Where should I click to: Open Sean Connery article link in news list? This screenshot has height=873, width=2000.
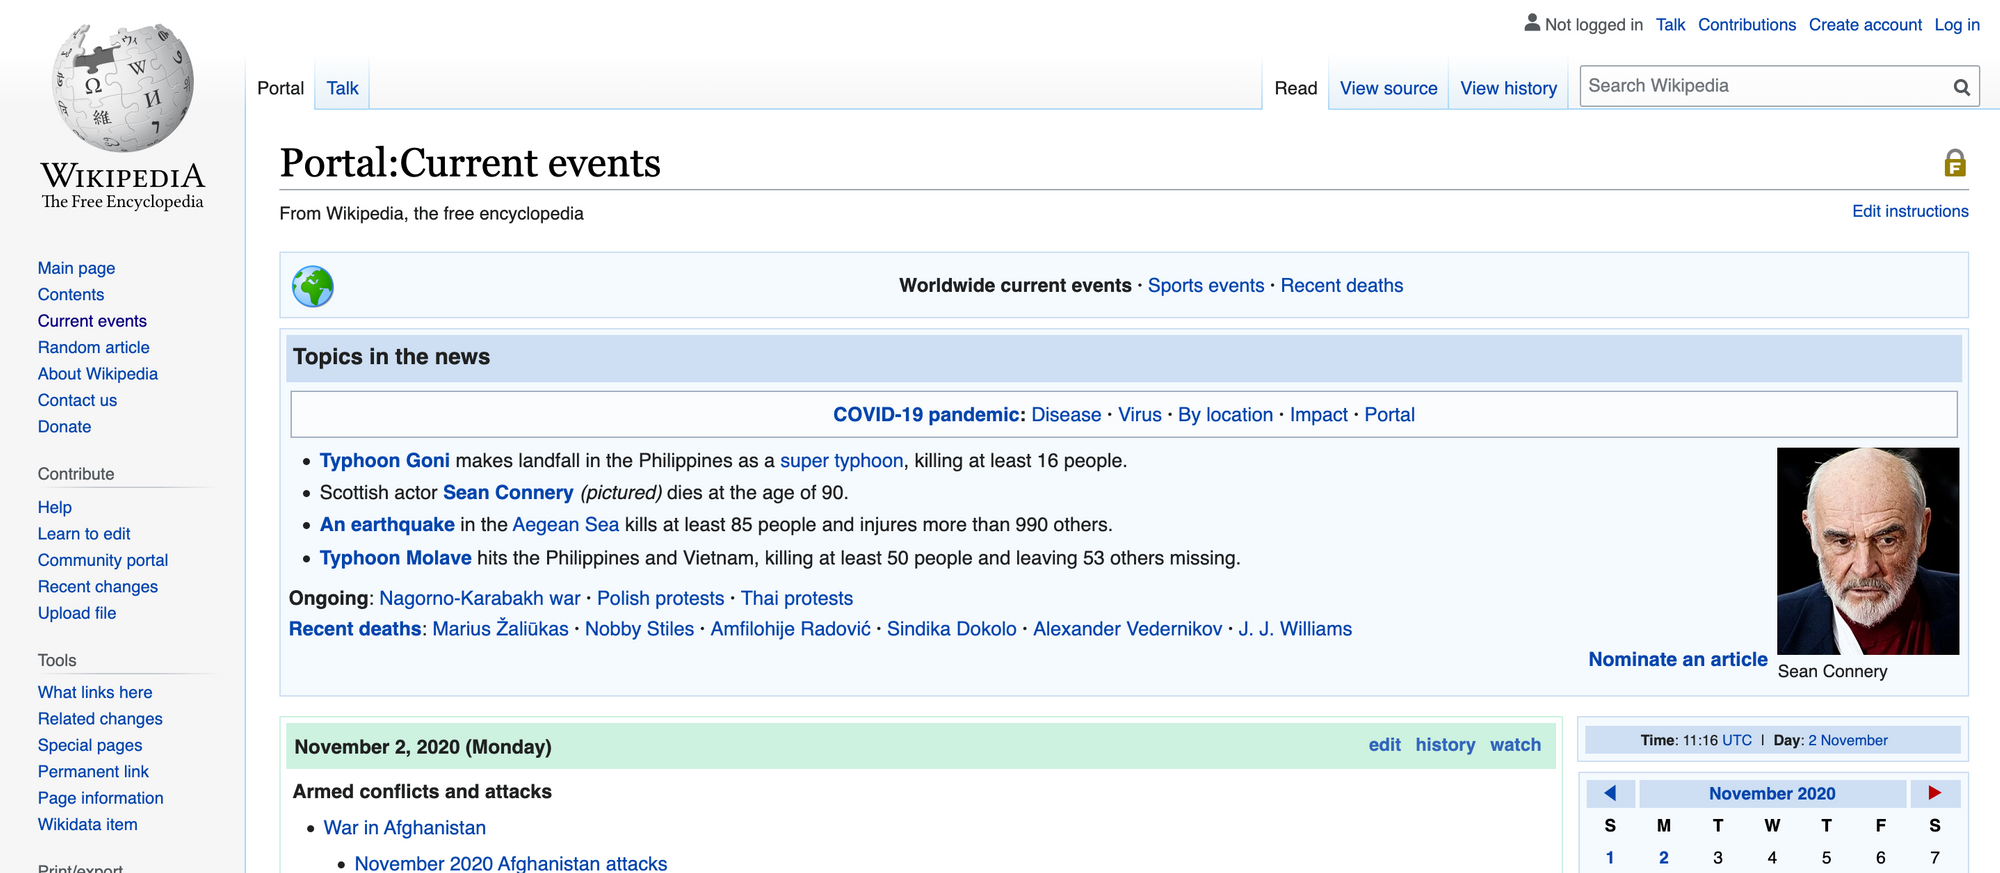(x=508, y=492)
